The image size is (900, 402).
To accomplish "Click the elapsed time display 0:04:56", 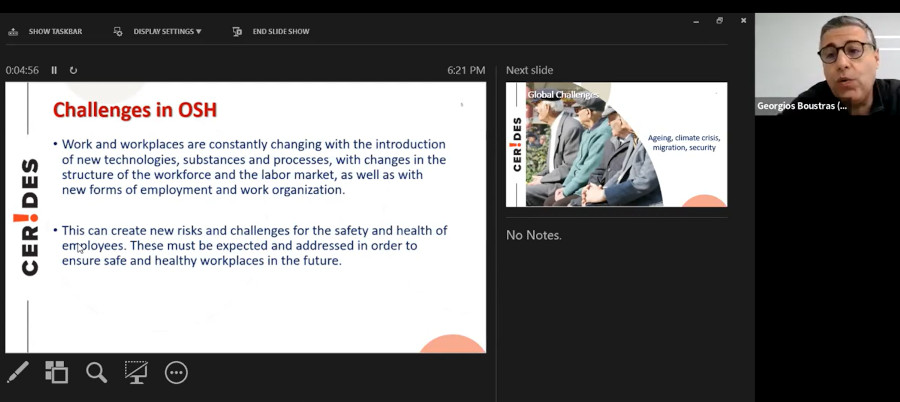I will pyautogui.click(x=22, y=70).
